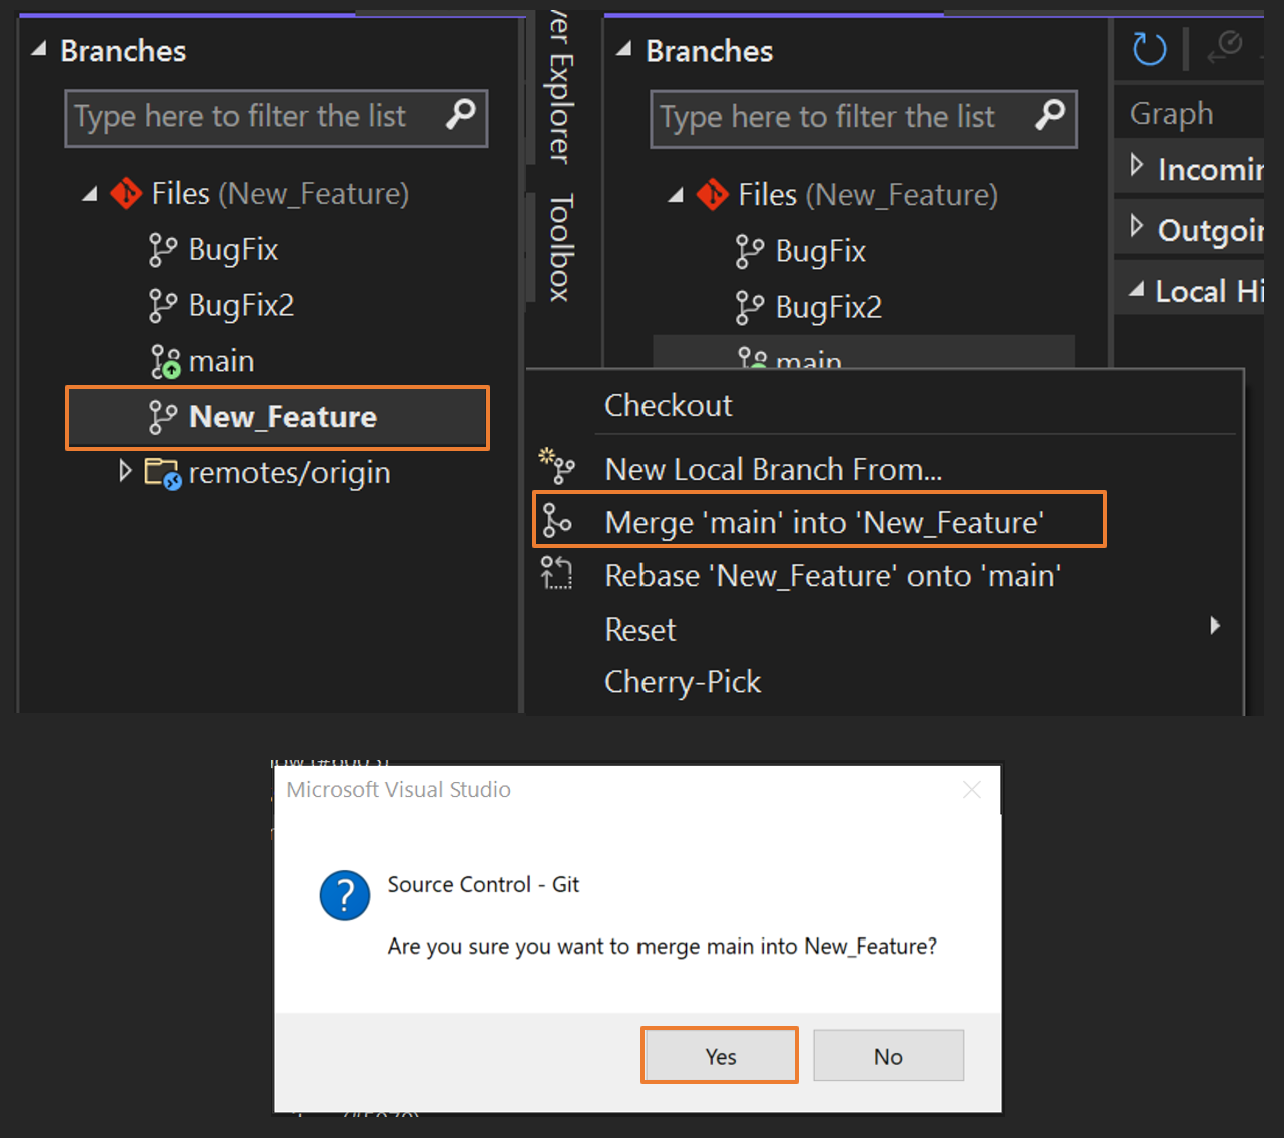
Task: Click the rebase icon in the context menu
Action: 557,575
